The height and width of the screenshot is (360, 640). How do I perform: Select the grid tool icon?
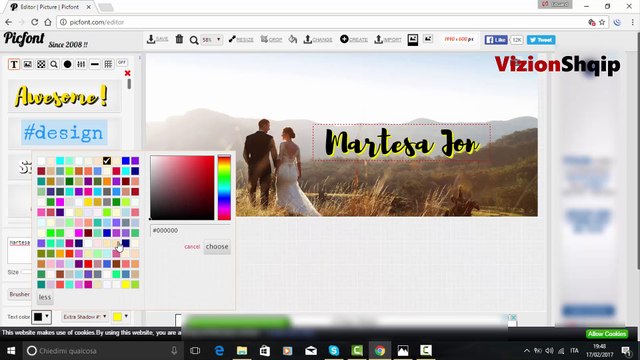pyautogui.click(x=108, y=64)
